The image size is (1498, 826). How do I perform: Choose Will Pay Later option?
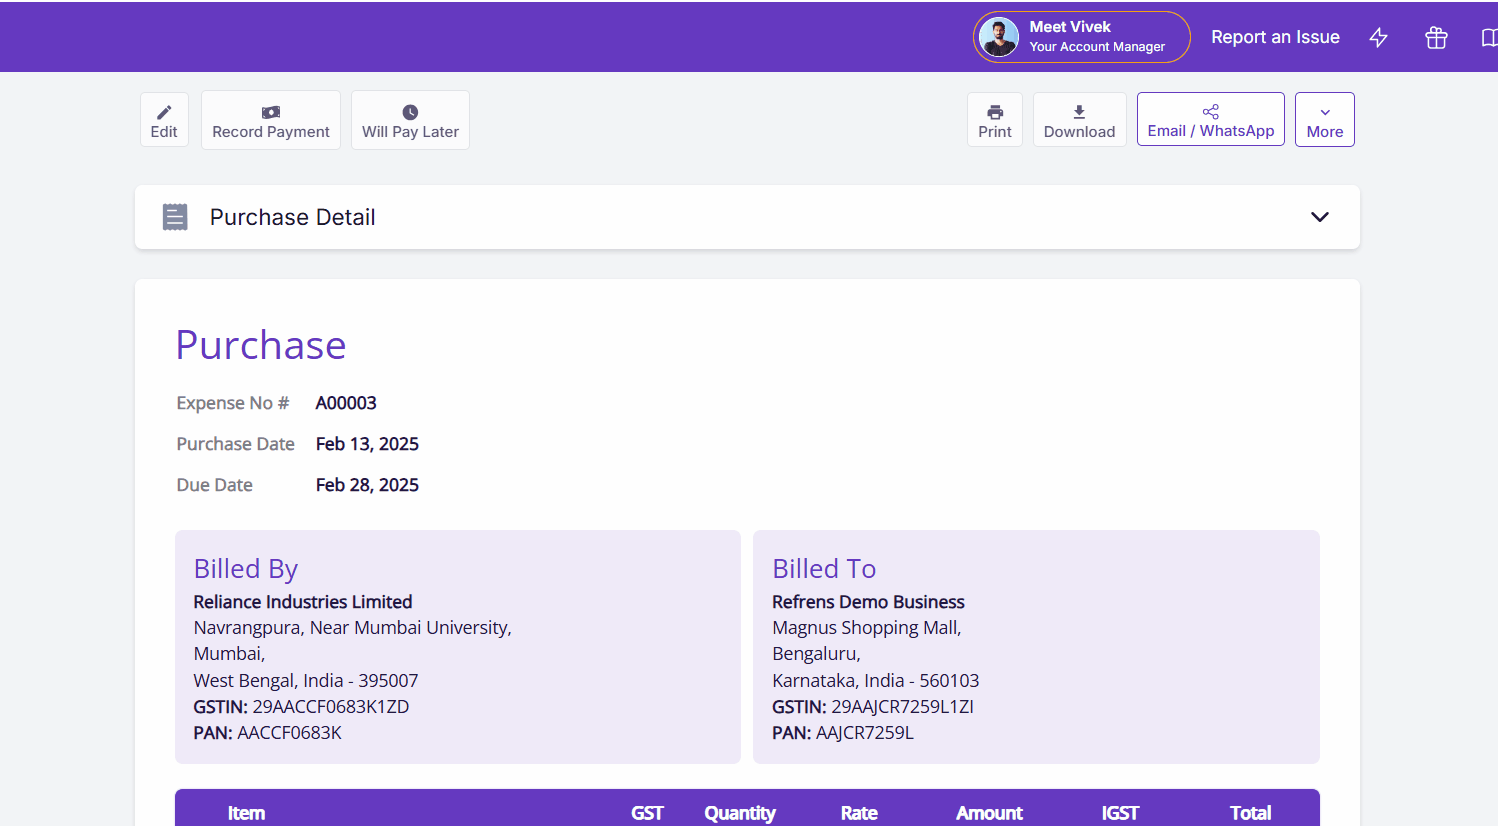410,120
